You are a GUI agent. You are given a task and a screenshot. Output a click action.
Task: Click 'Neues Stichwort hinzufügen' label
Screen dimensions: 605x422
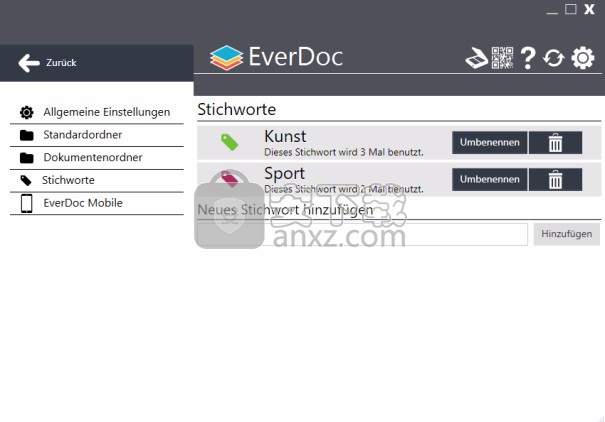point(285,210)
